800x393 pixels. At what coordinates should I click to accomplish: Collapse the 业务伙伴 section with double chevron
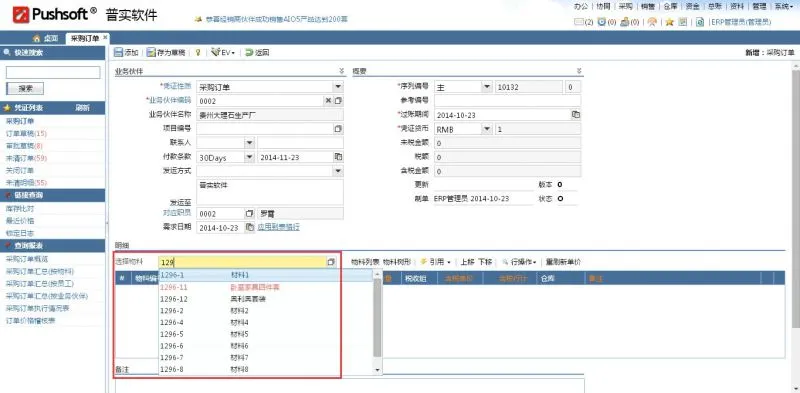[341, 71]
